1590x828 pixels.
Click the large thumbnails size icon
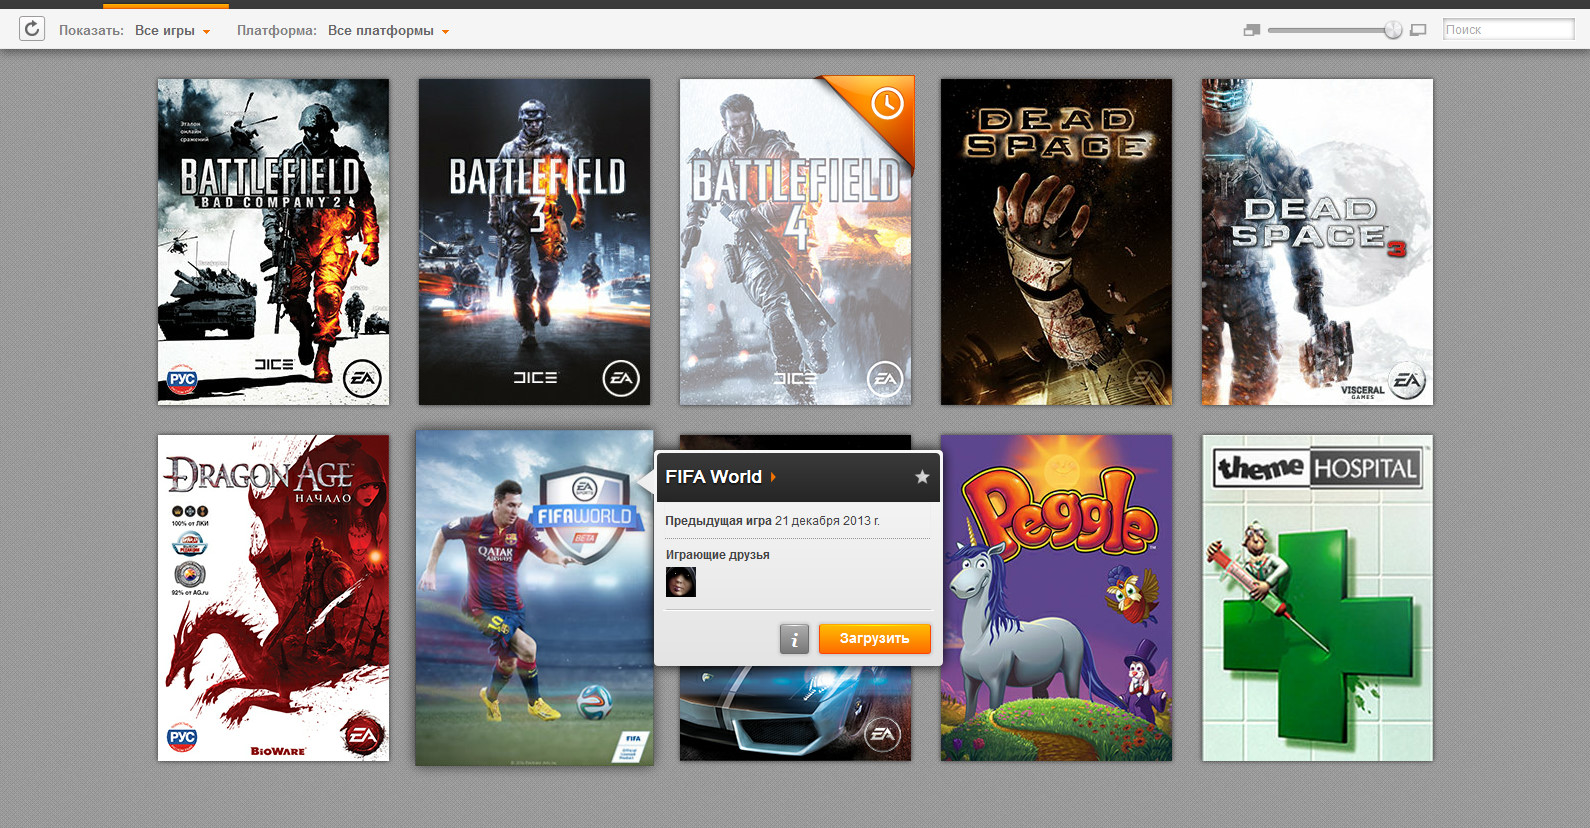tap(1418, 30)
